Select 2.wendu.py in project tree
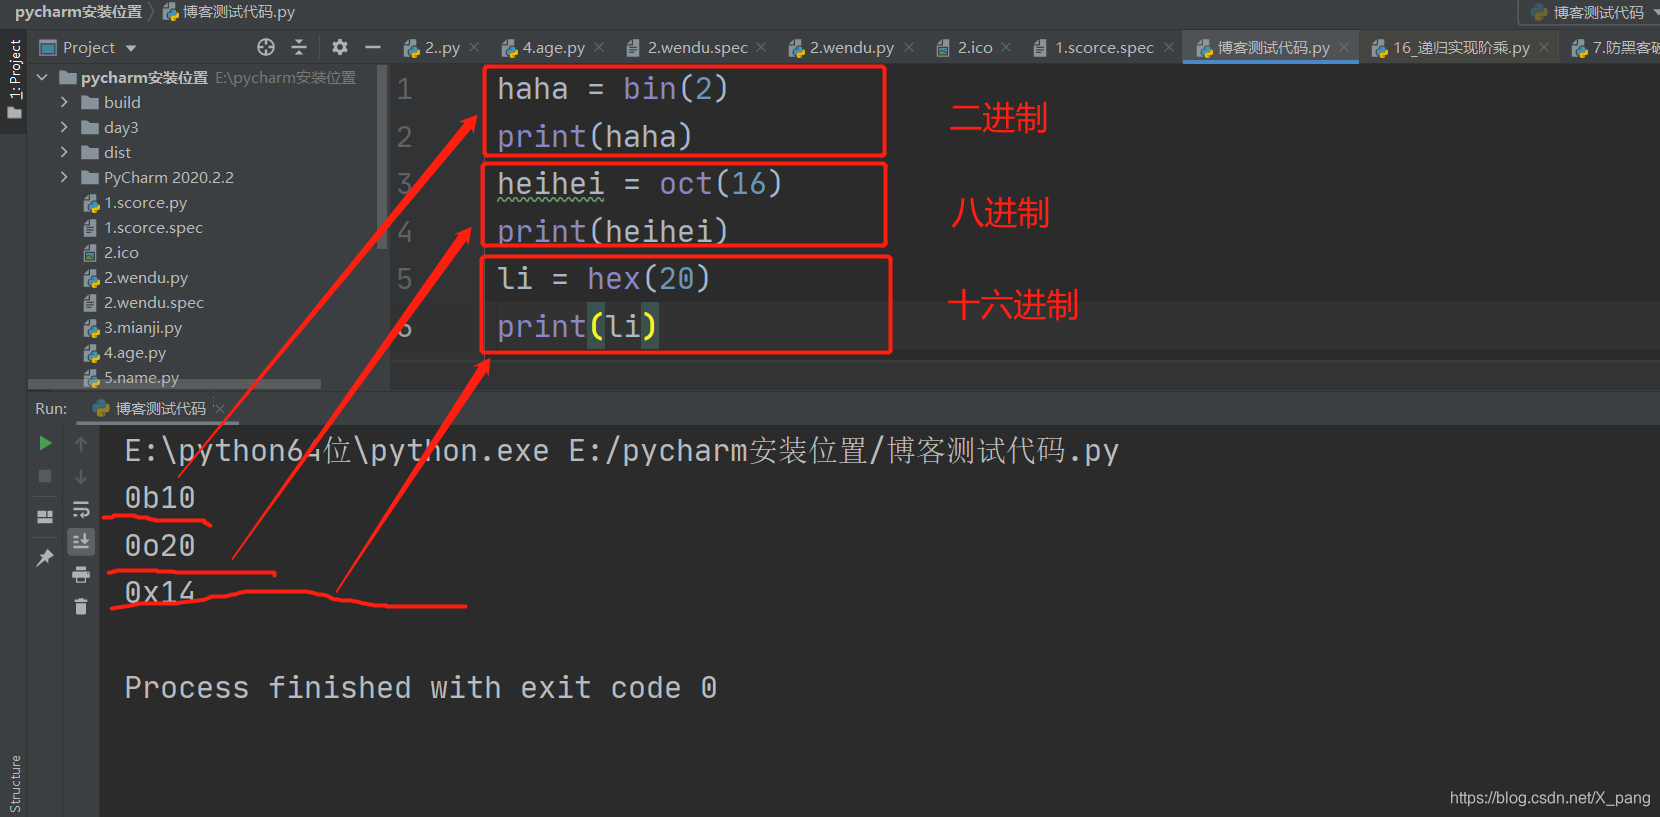The height and width of the screenshot is (817, 1660). pos(146,277)
